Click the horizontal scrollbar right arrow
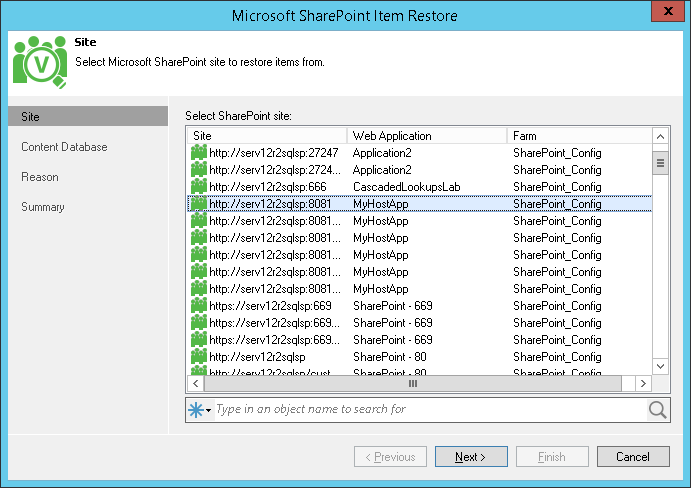Image resolution: width=691 pixels, height=488 pixels. 643,384
